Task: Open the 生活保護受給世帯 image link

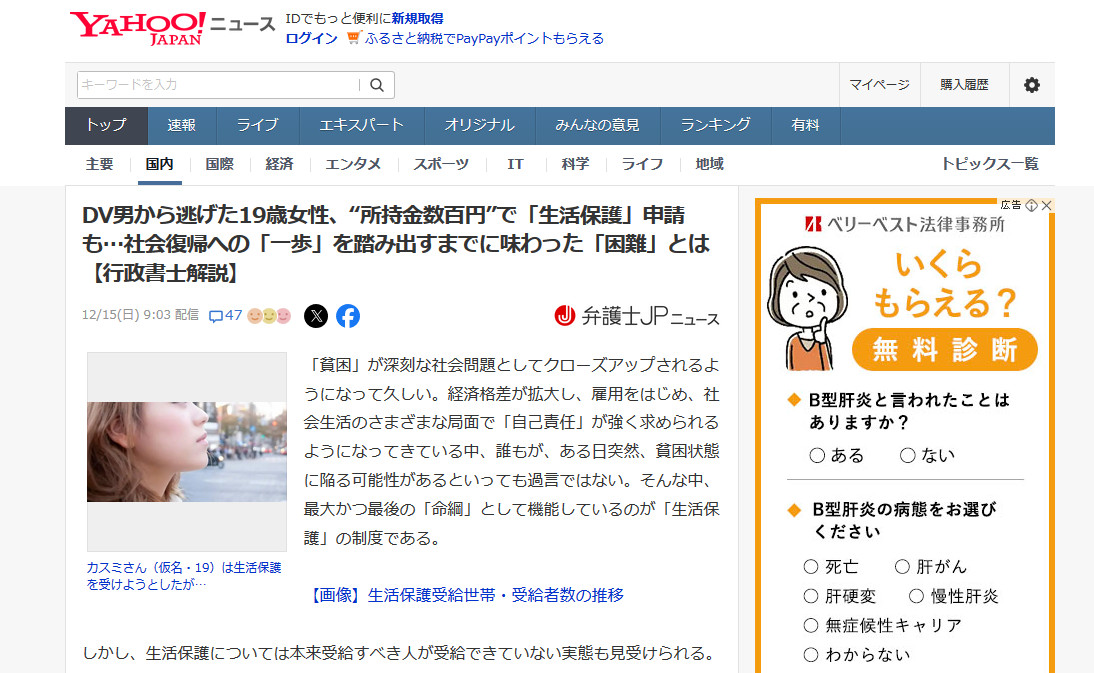Action: [x=467, y=595]
